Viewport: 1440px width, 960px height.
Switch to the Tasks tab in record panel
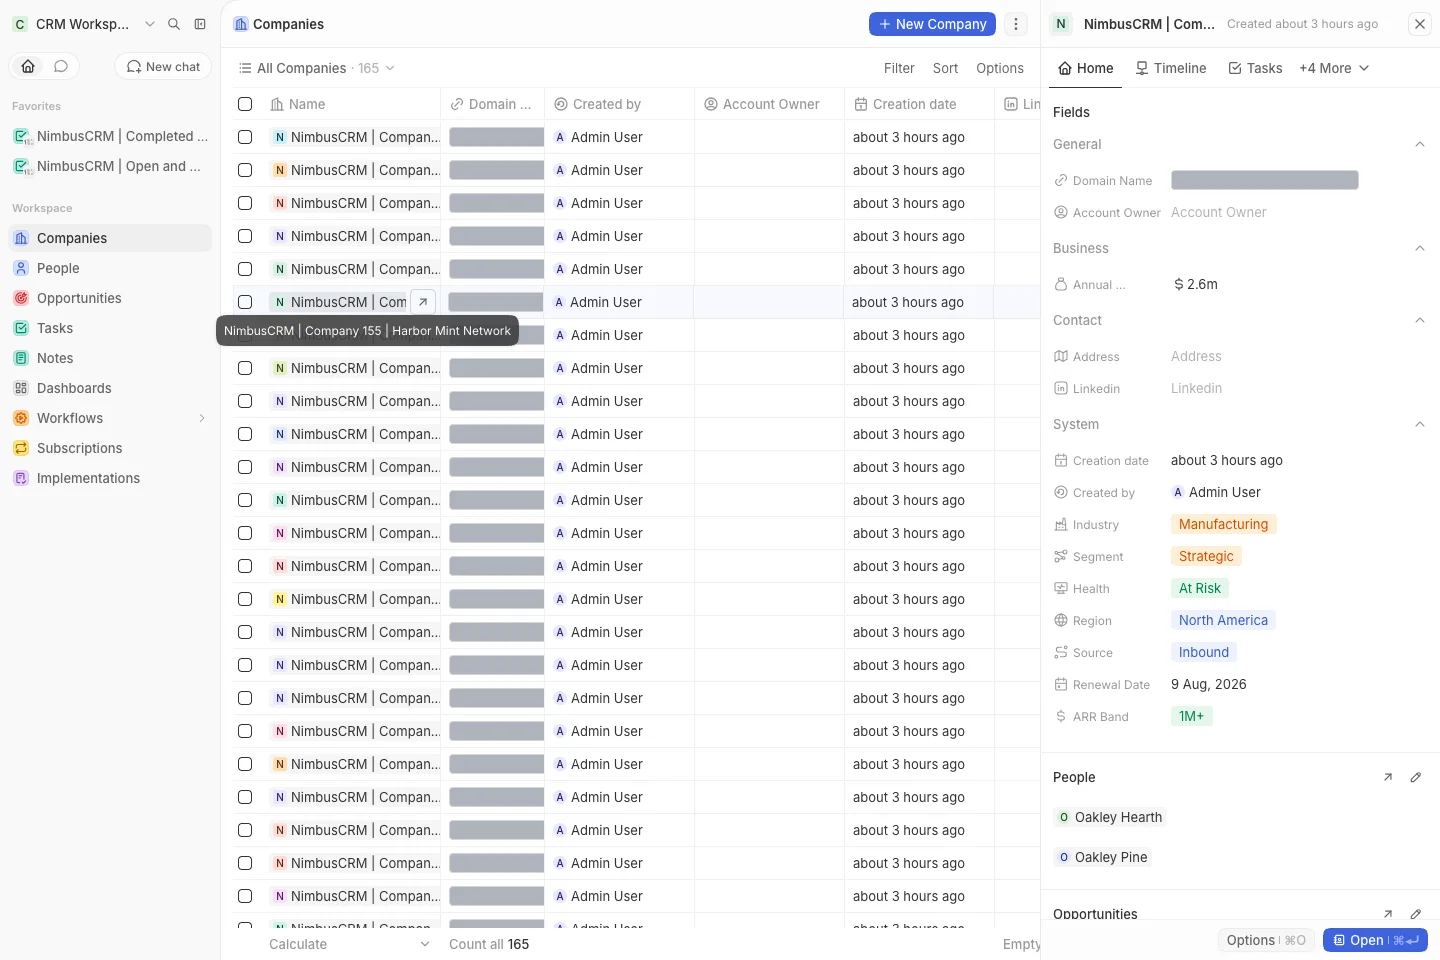click(1255, 68)
